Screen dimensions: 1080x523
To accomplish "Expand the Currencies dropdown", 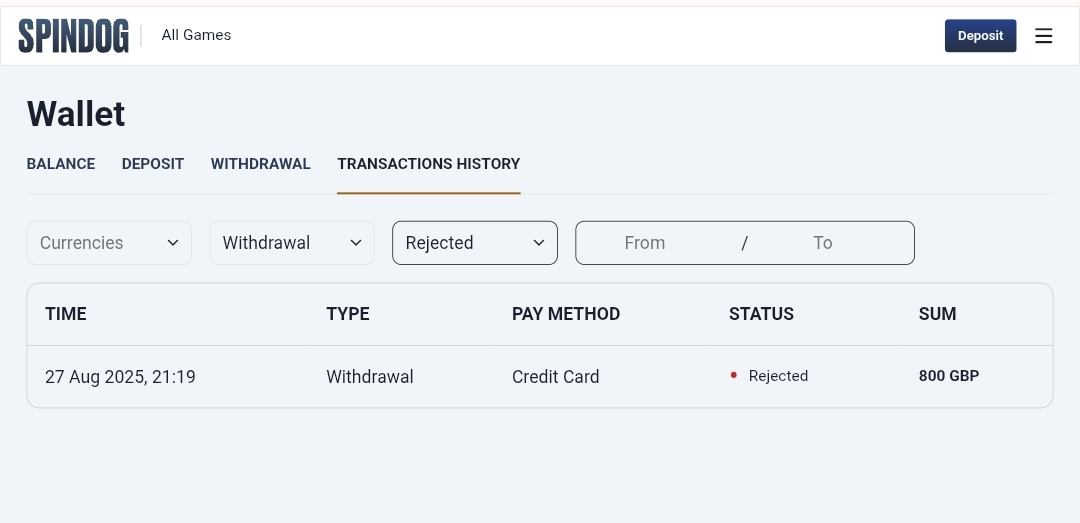I will [x=109, y=243].
